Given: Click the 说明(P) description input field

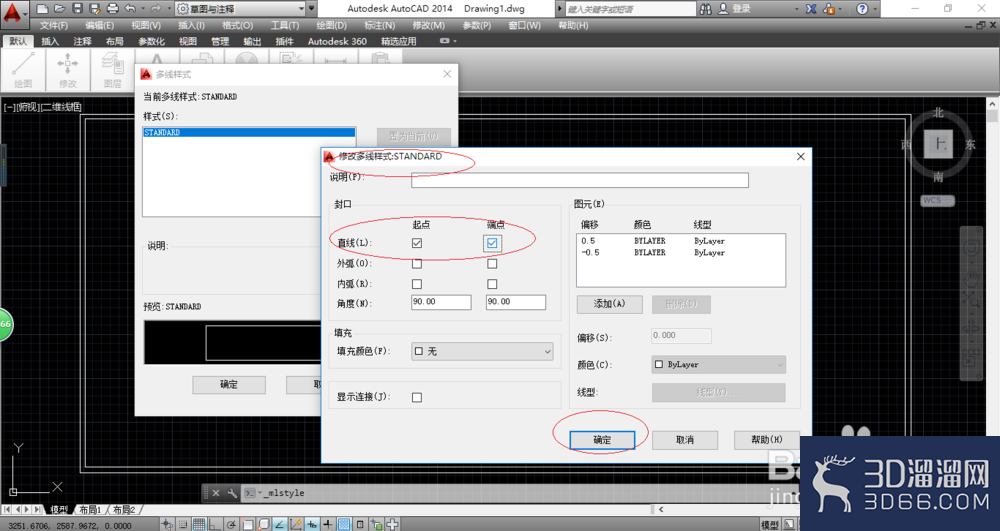Looking at the screenshot, I should [x=580, y=180].
